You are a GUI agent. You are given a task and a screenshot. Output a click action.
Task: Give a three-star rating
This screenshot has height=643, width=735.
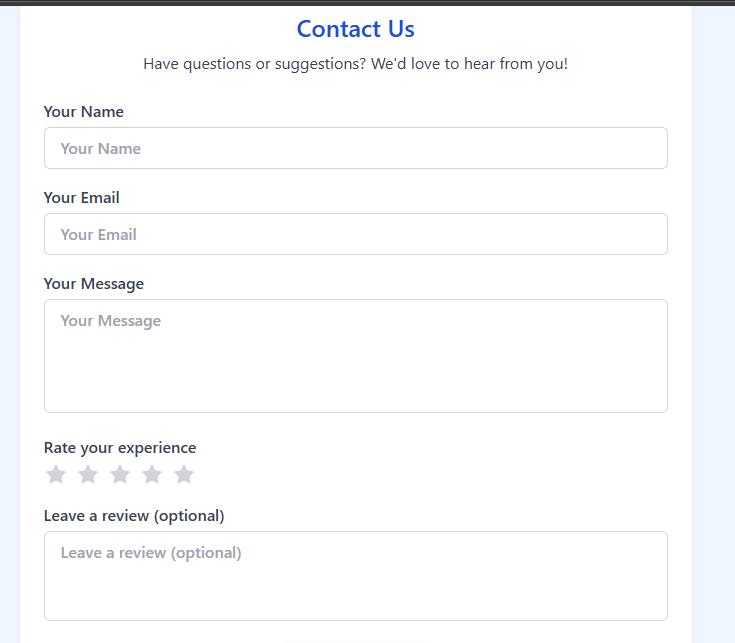click(x=120, y=474)
